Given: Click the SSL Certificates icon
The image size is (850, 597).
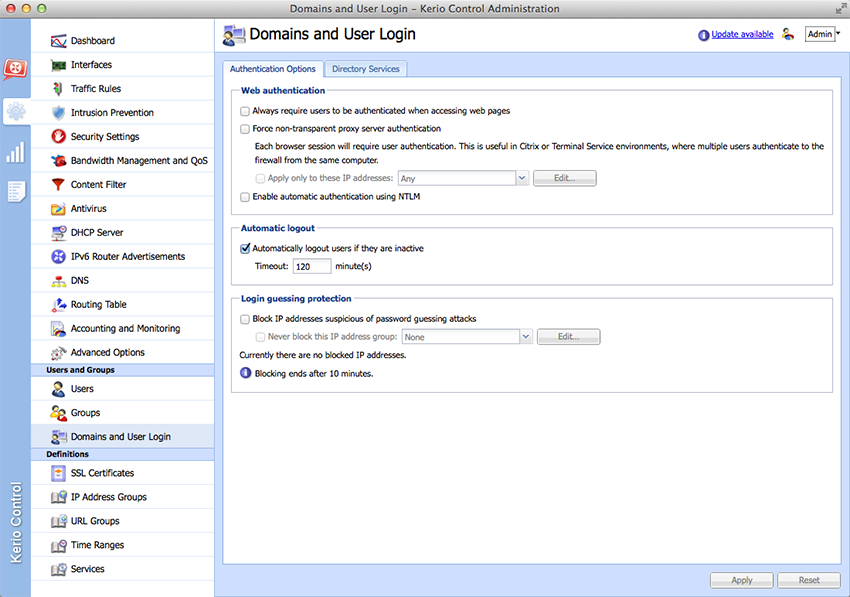Looking at the screenshot, I should click(58, 473).
